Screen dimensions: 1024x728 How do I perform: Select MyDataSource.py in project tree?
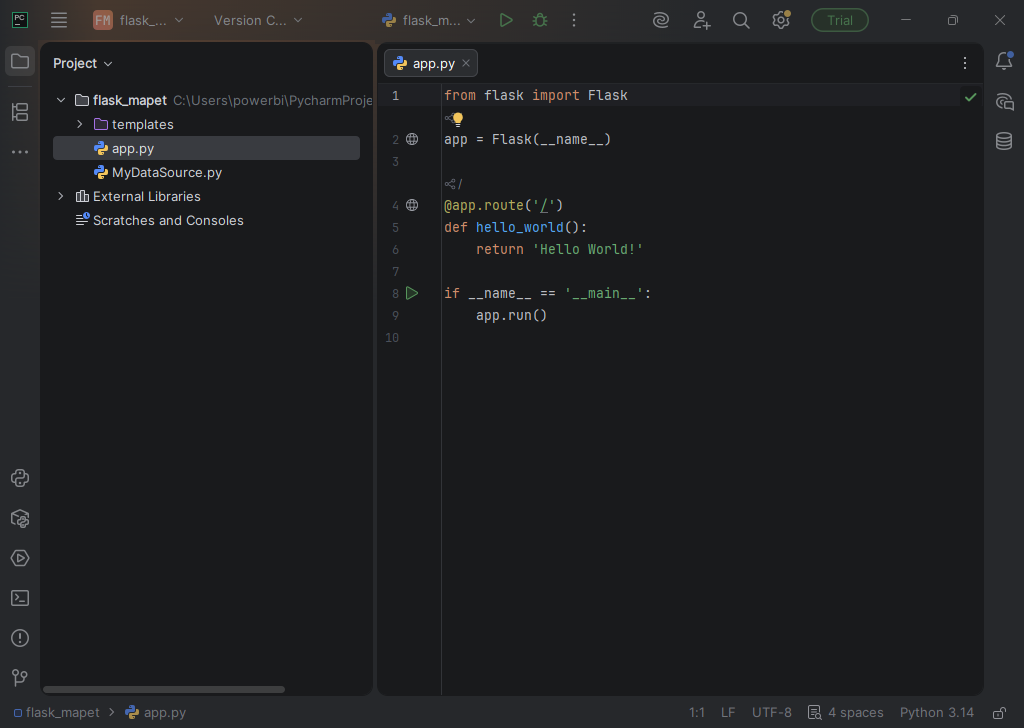(206, 172)
